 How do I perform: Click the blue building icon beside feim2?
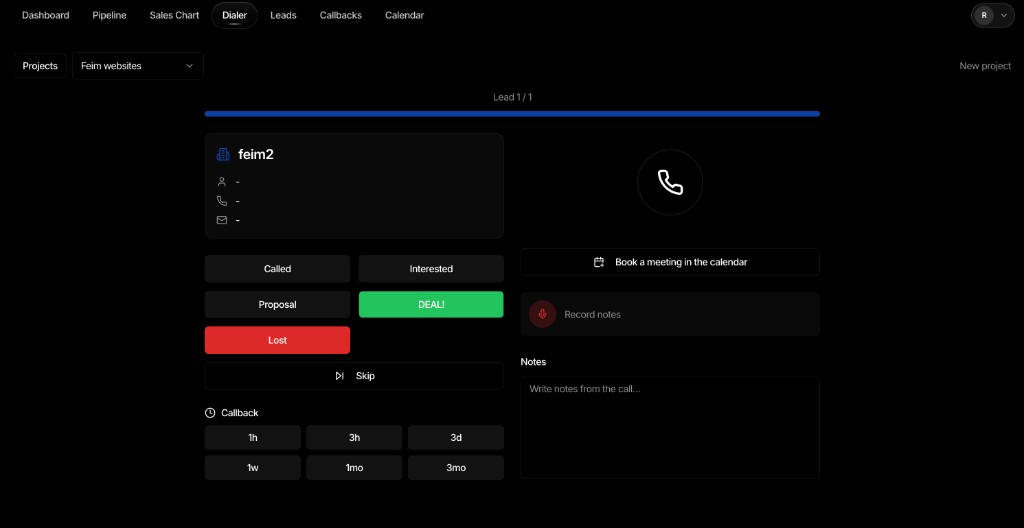[223, 154]
